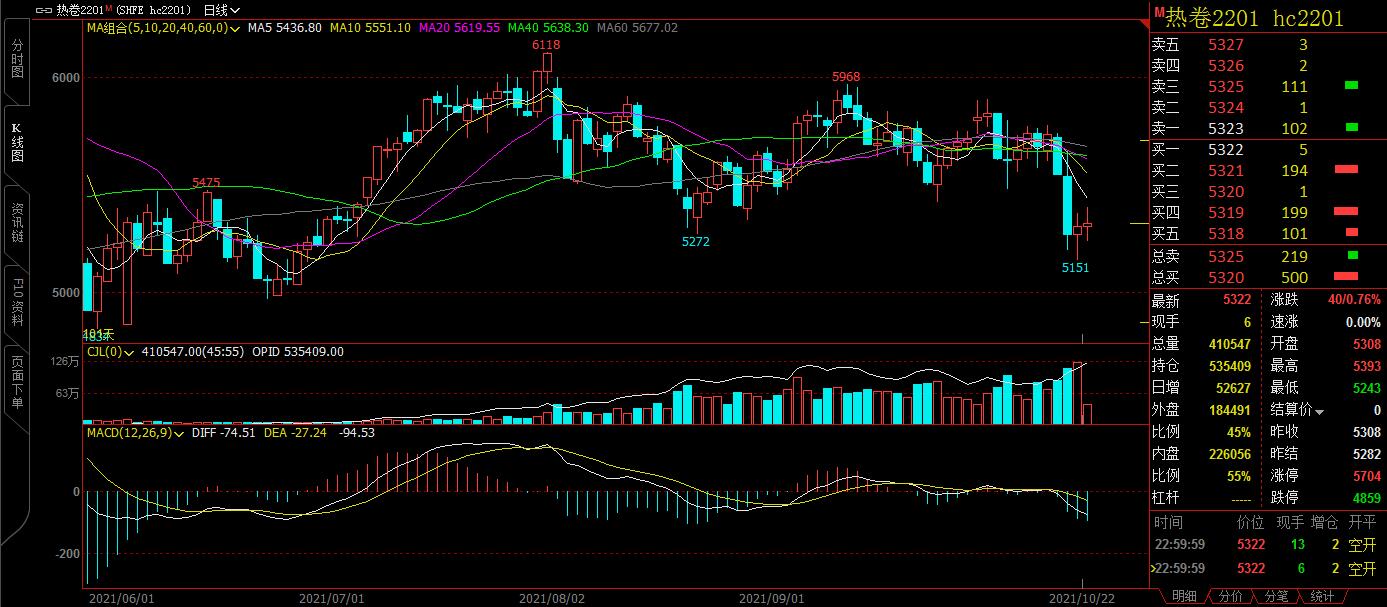This screenshot has width=1387, height=607.
Task: Click the 5968 peak price label
Action: point(847,77)
